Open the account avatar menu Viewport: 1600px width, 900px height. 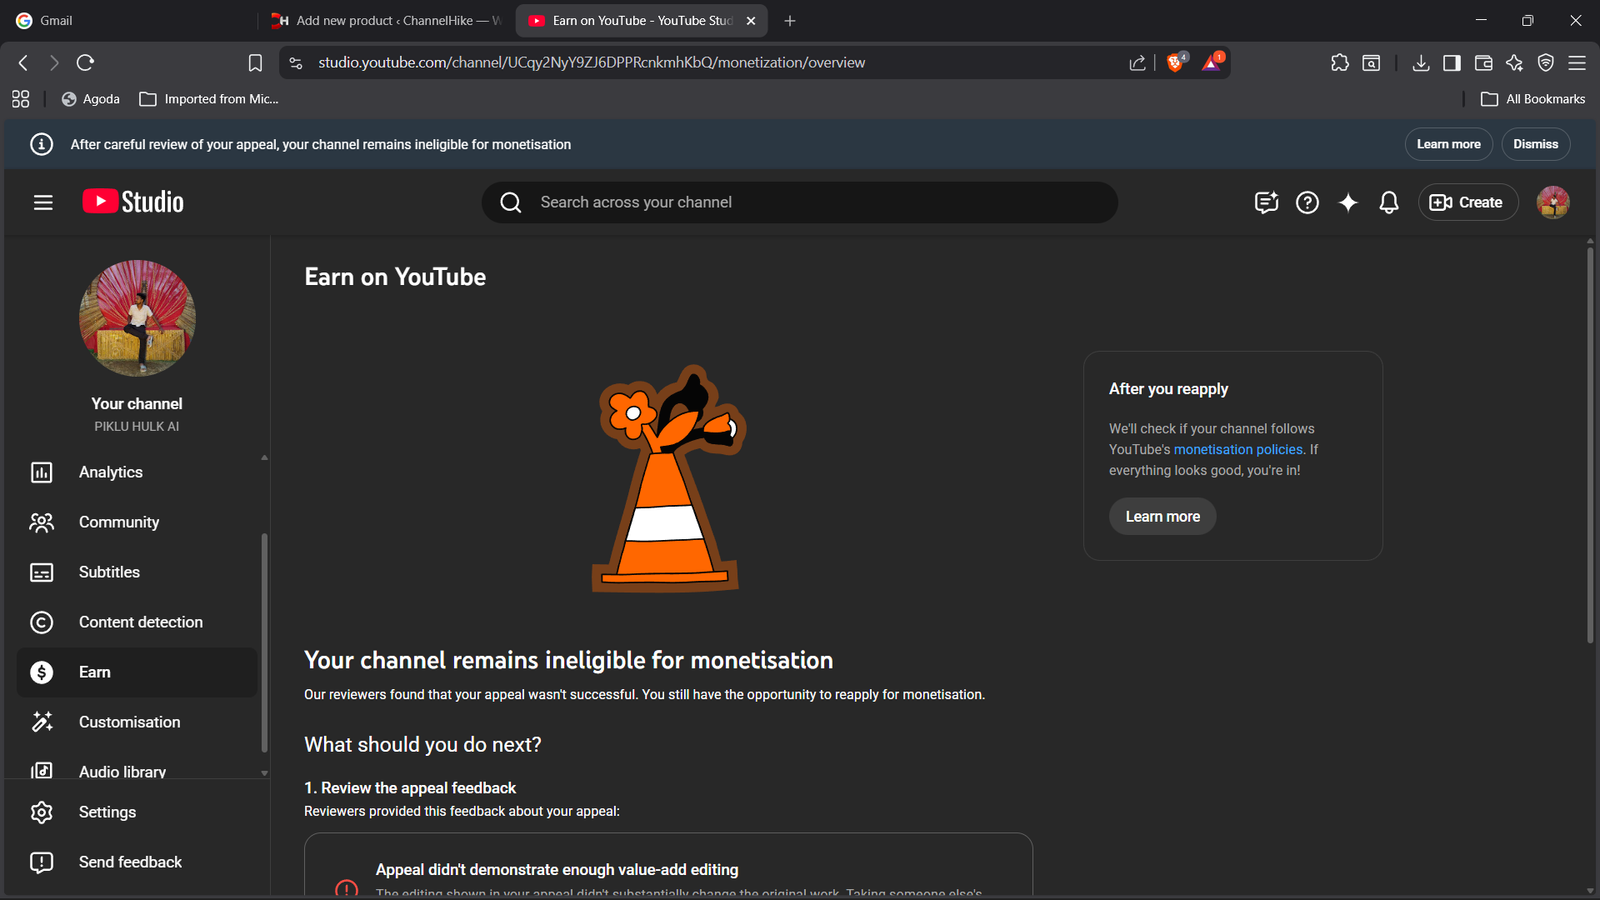(x=1552, y=202)
